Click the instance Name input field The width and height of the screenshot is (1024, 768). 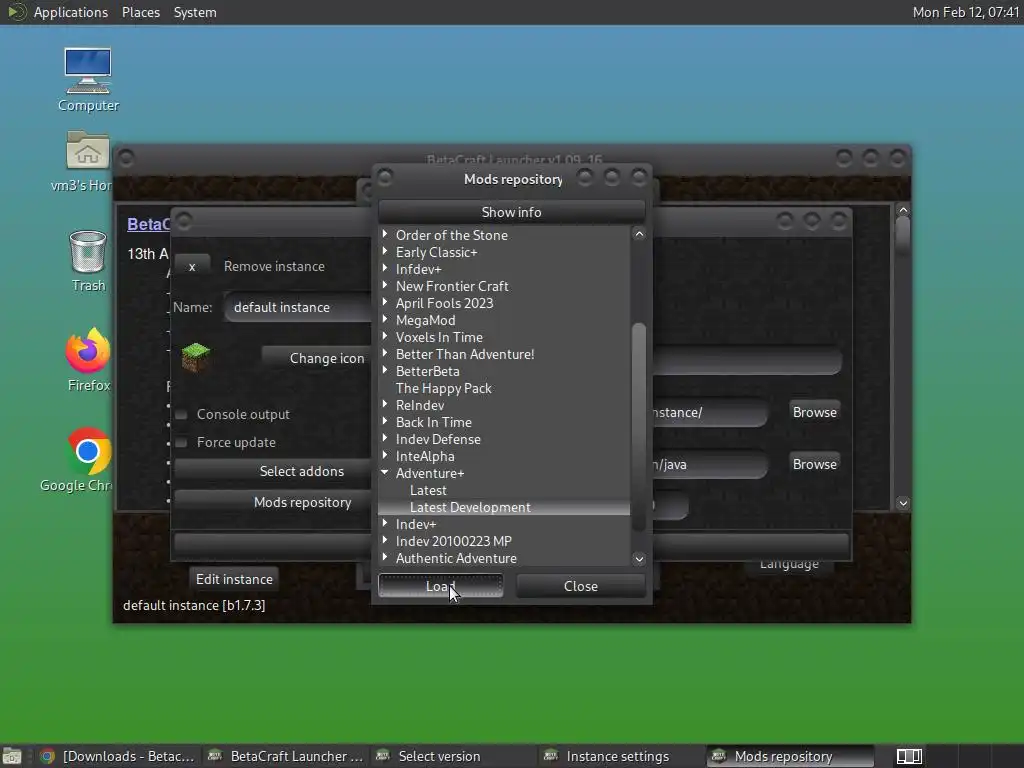point(298,307)
